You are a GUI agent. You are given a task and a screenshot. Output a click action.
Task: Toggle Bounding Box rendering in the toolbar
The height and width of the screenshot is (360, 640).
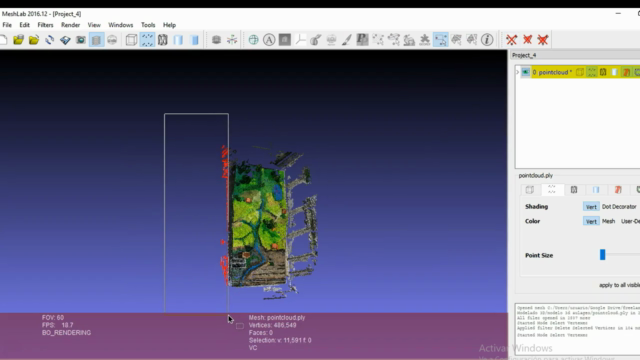point(131,40)
